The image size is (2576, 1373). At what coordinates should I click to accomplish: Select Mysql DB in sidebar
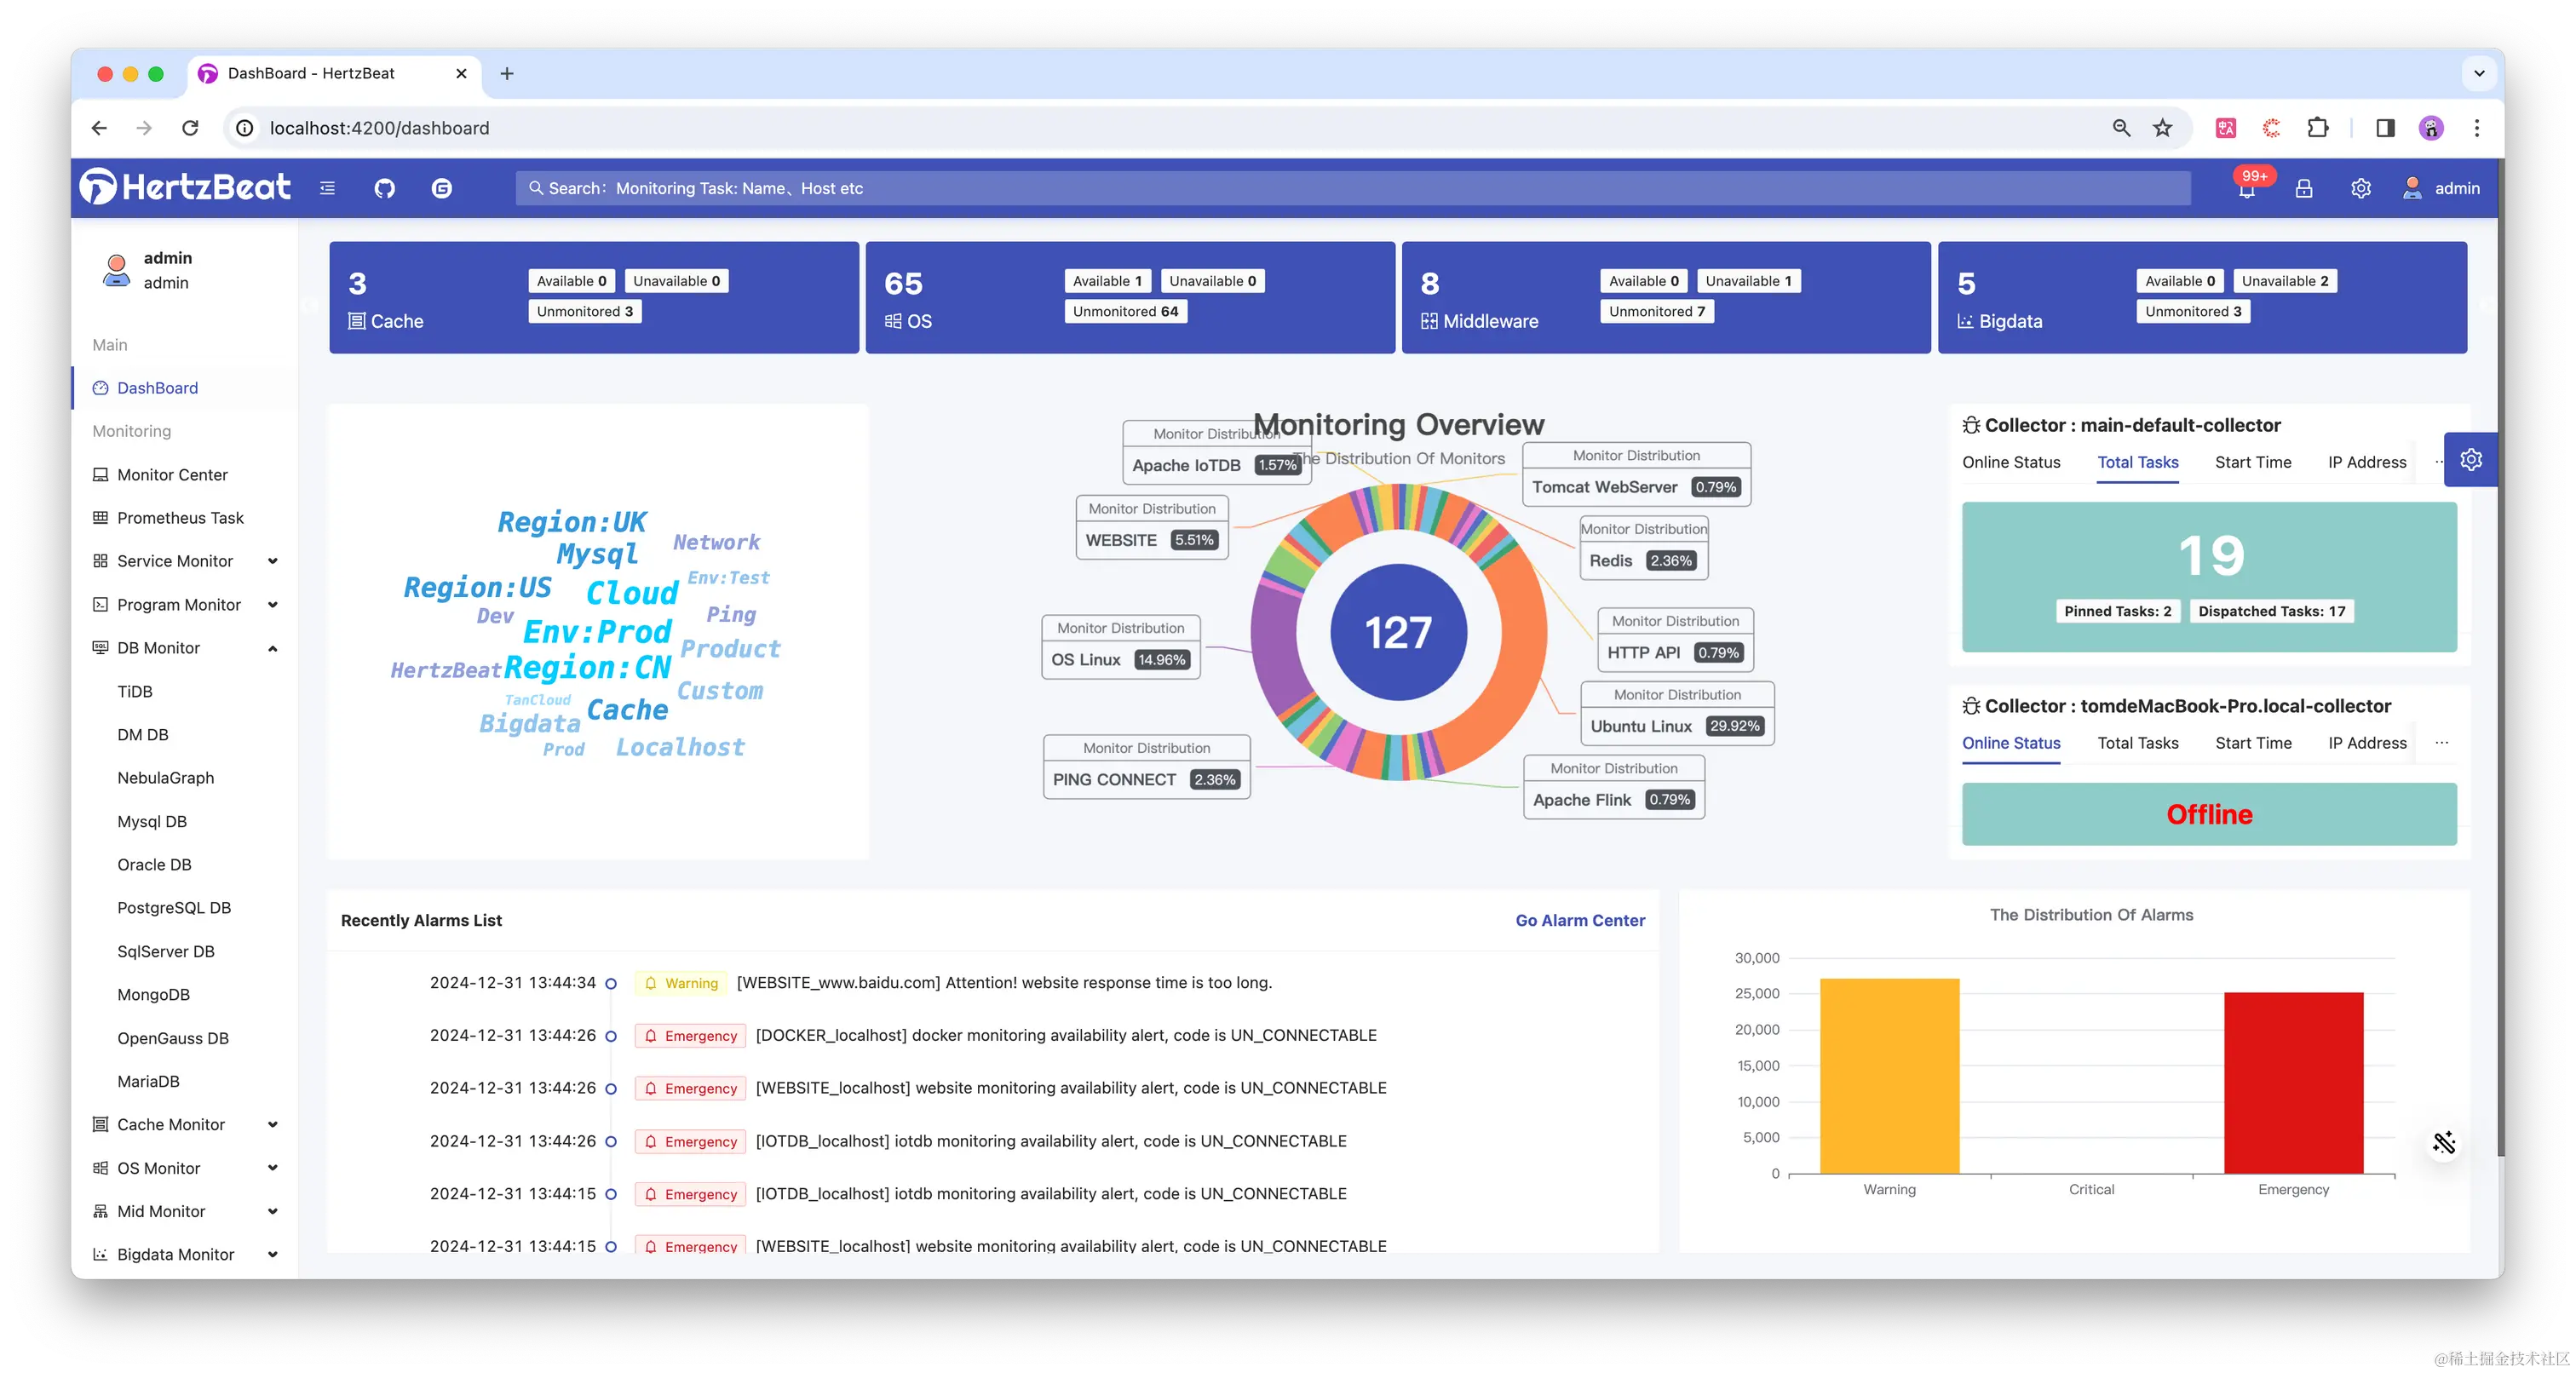(152, 821)
